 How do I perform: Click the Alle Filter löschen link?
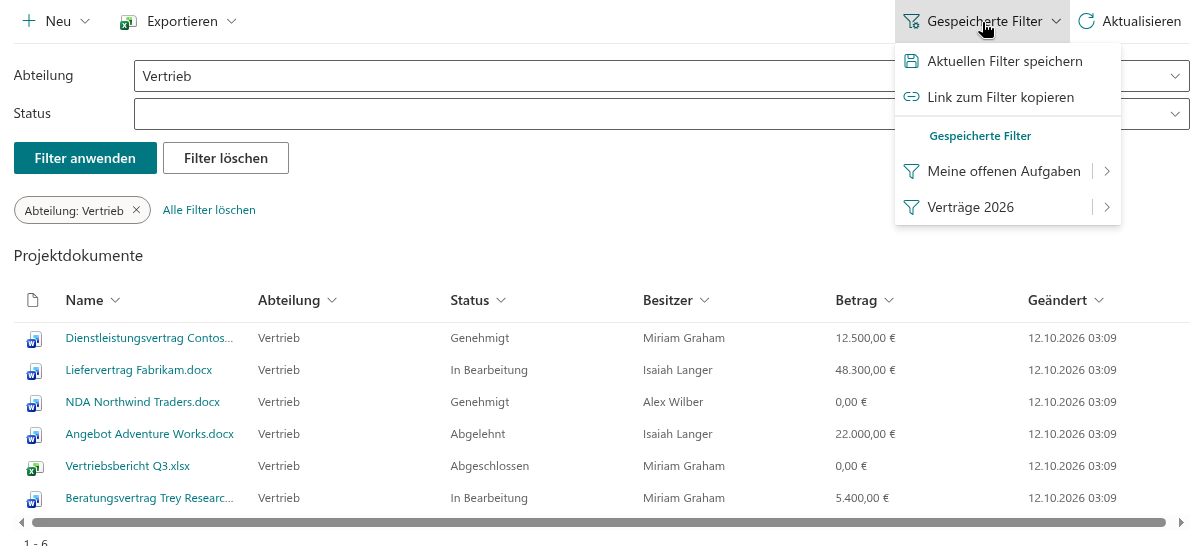209,210
